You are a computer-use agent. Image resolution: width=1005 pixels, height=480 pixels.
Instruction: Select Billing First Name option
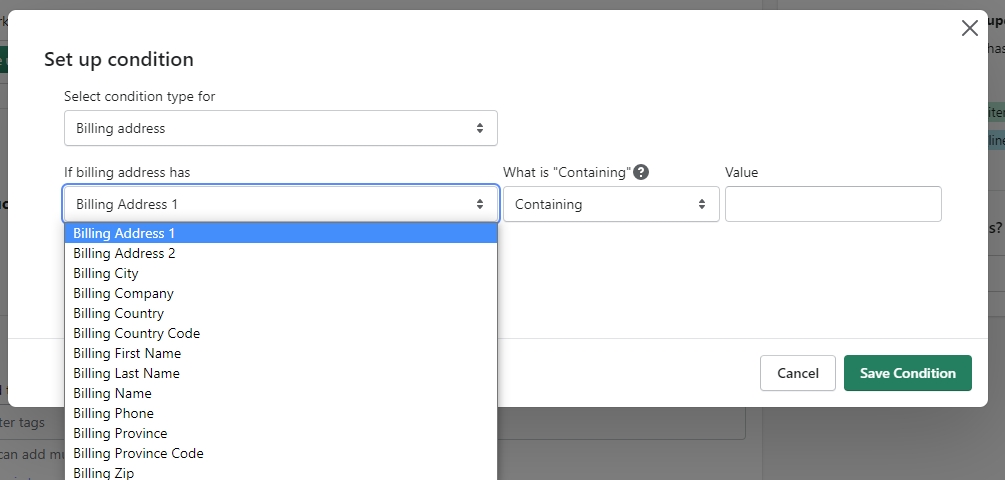click(x=127, y=353)
